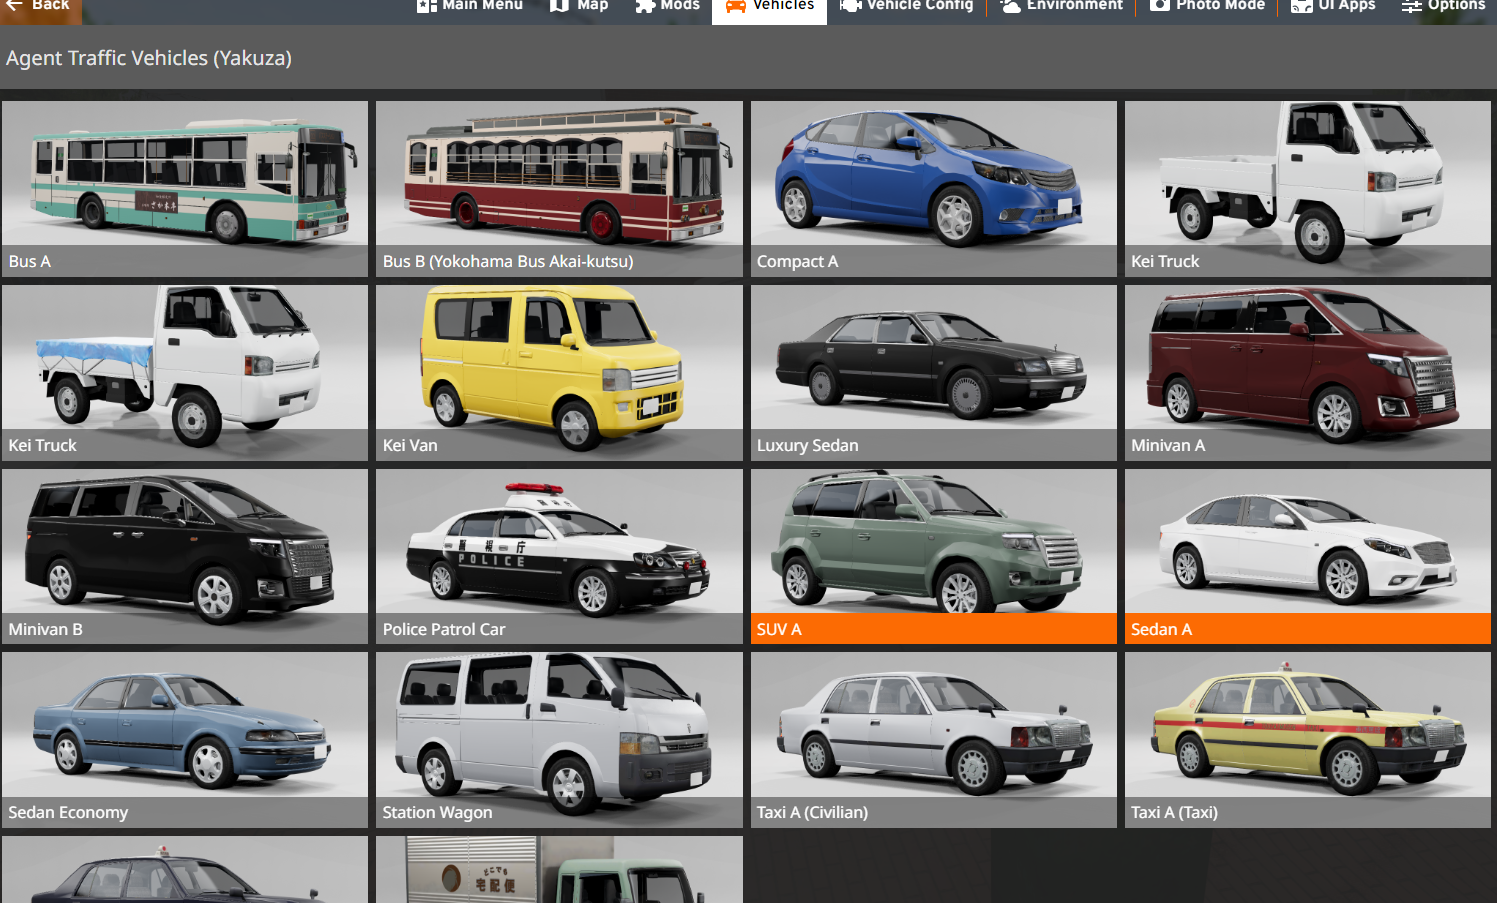This screenshot has width=1497, height=903.
Task: Select the delivery truck thumbnail in bottom row
Action: pyautogui.click(x=559, y=870)
